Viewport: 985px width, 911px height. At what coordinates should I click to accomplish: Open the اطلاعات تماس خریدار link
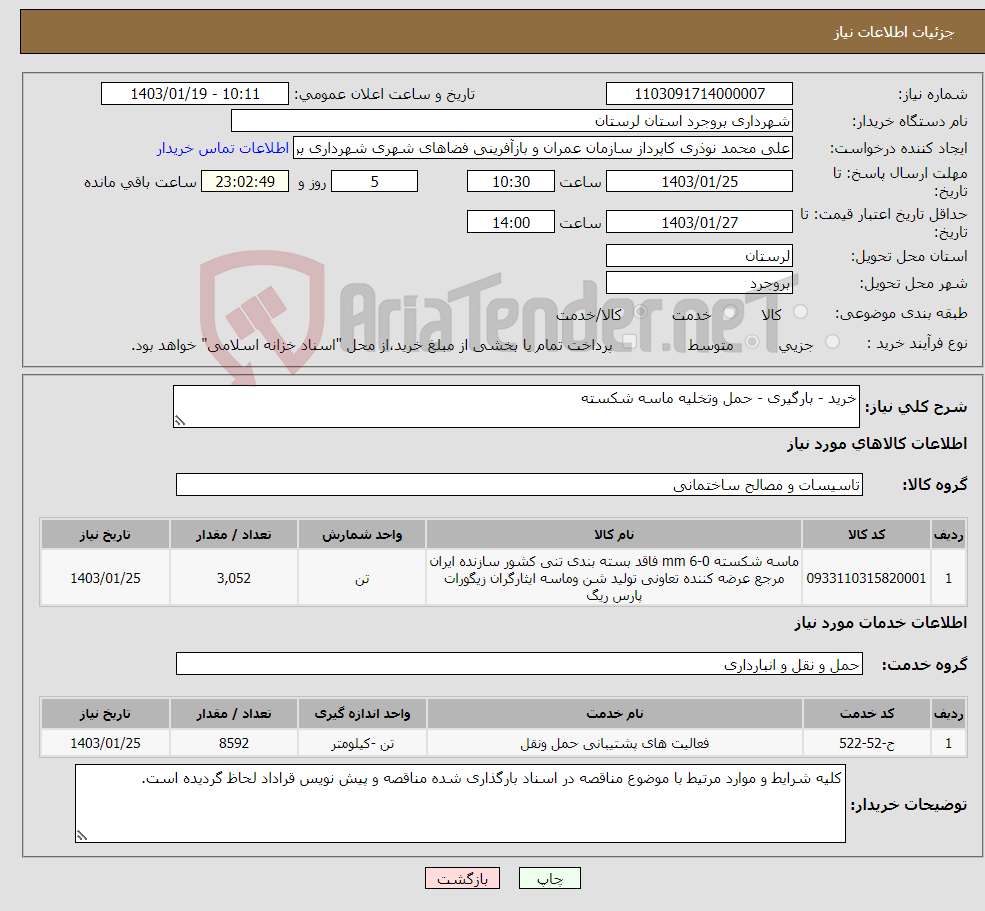(222, 148)
